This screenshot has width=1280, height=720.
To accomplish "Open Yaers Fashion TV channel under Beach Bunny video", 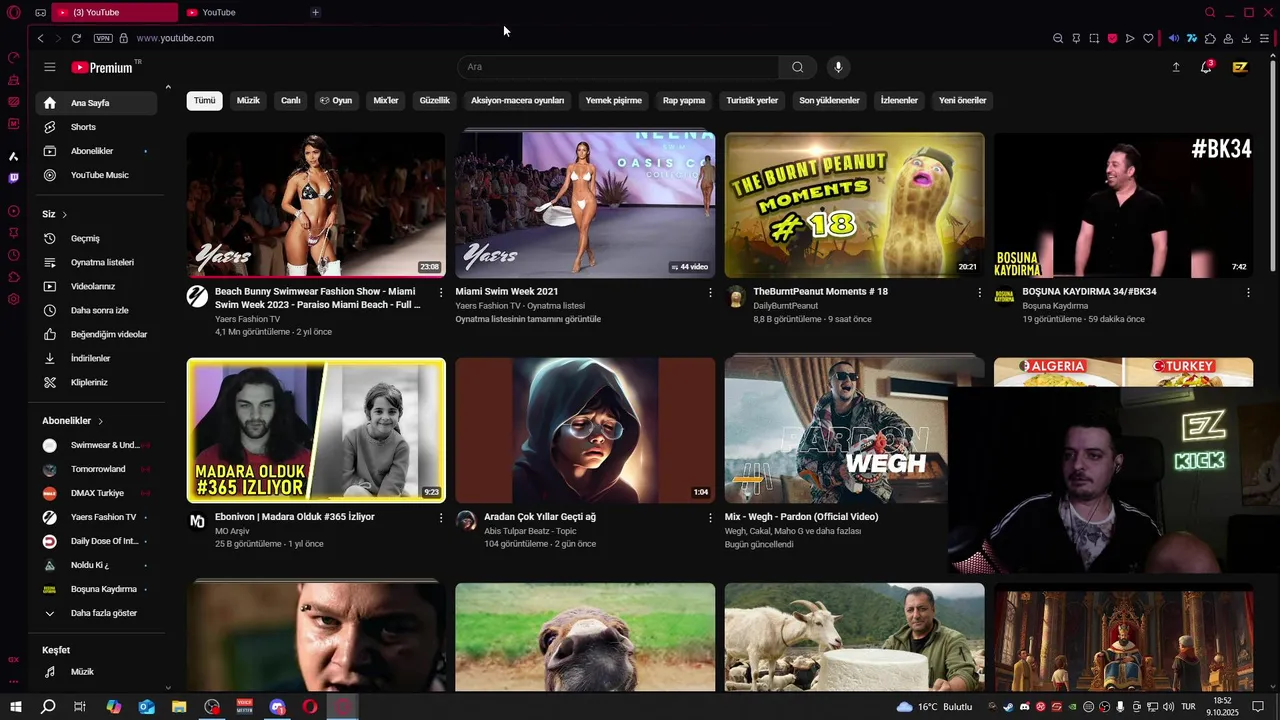I will pyautogui.click(x=247, y=319).
